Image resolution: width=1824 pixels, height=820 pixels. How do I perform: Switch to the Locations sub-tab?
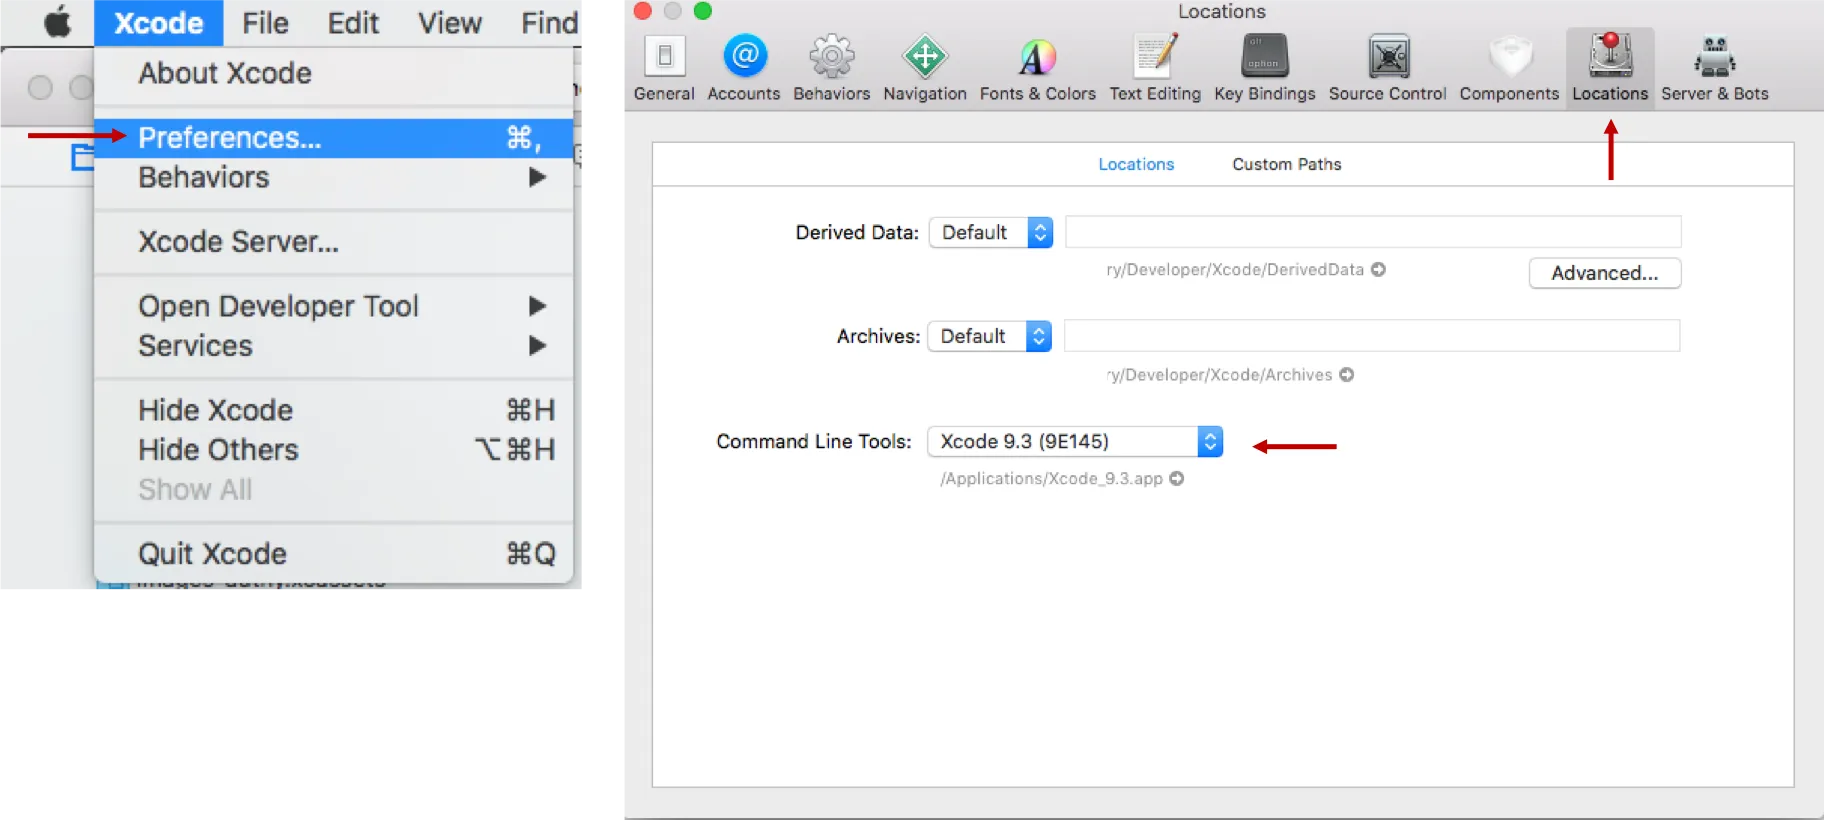tap(1136, 165)
